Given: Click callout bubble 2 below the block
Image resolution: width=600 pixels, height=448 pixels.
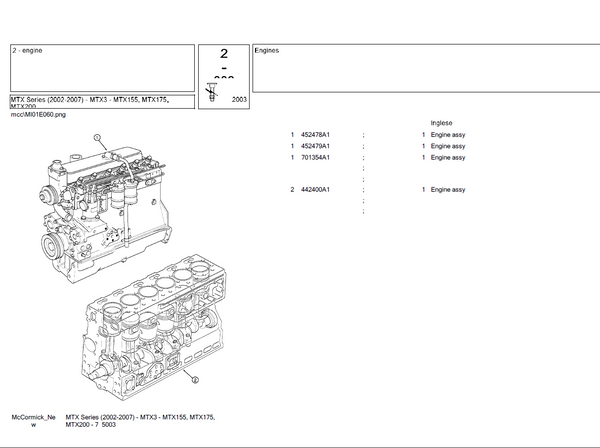Looking at the screenshot, I should pos(195,380).
